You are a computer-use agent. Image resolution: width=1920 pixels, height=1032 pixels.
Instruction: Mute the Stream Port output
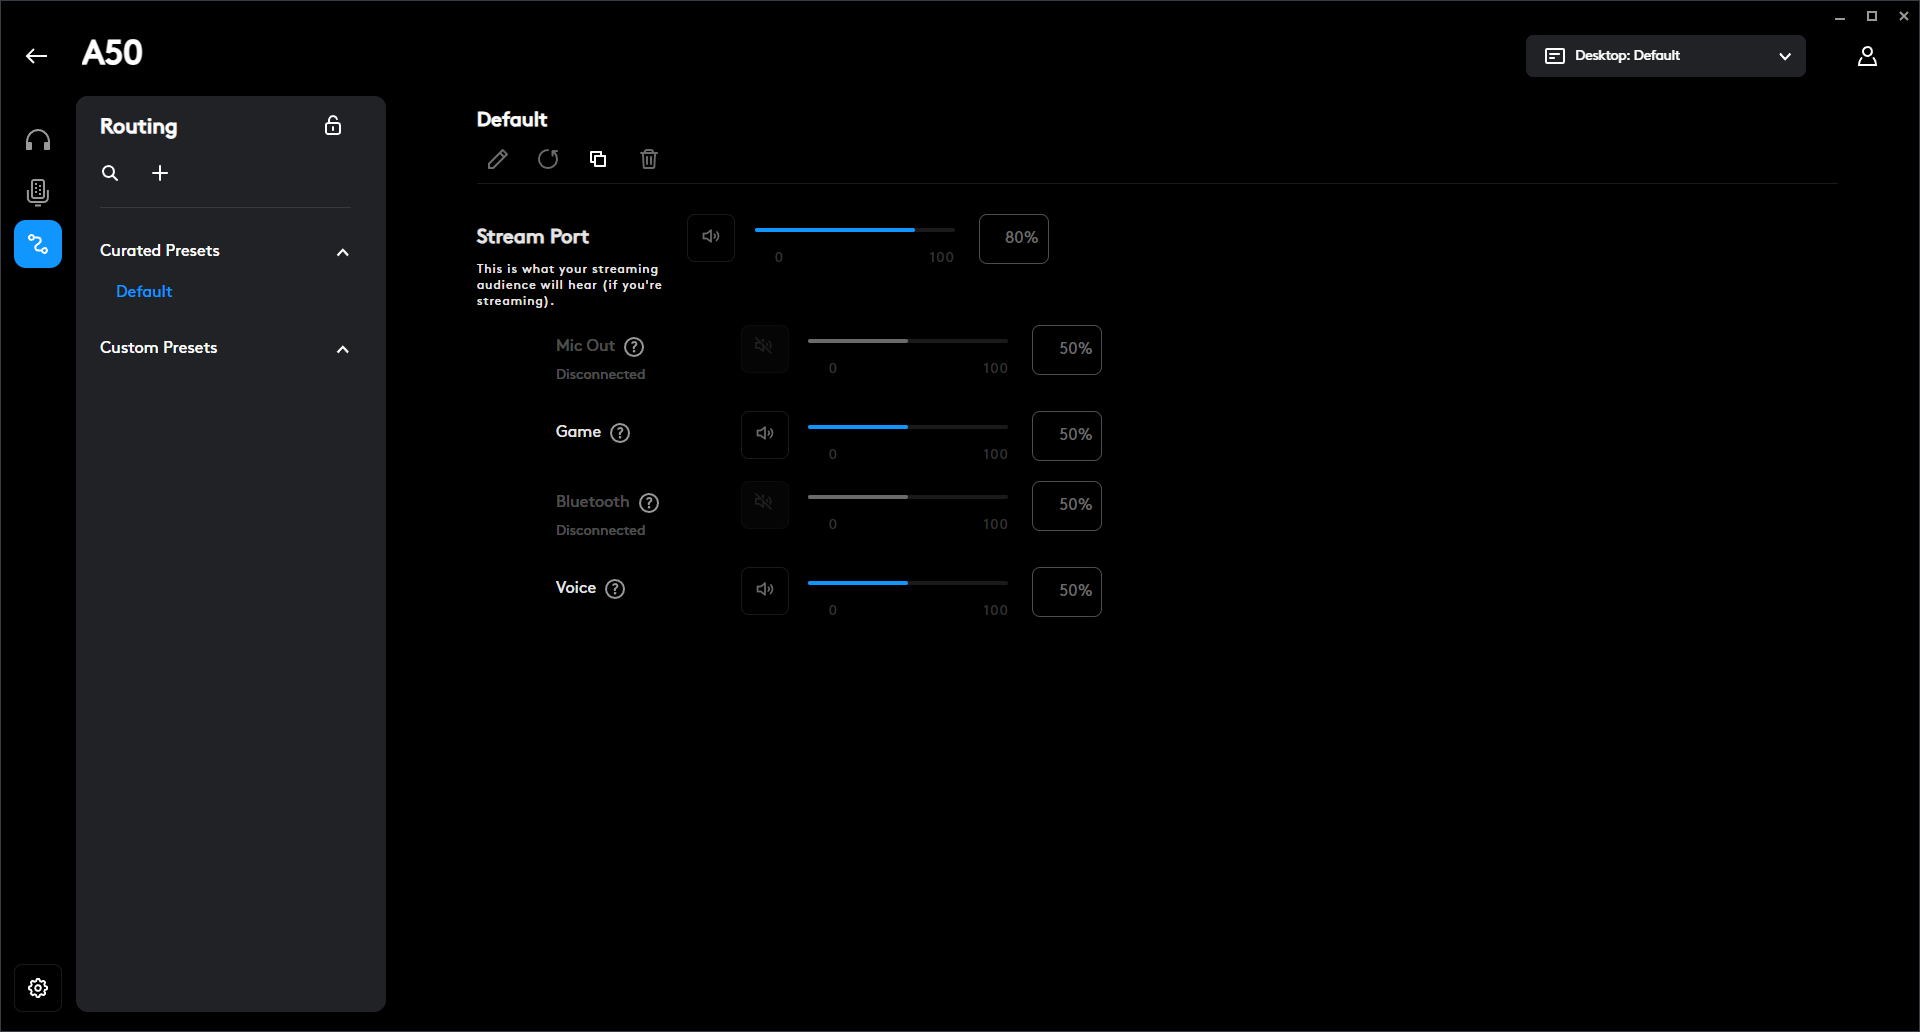711,237
